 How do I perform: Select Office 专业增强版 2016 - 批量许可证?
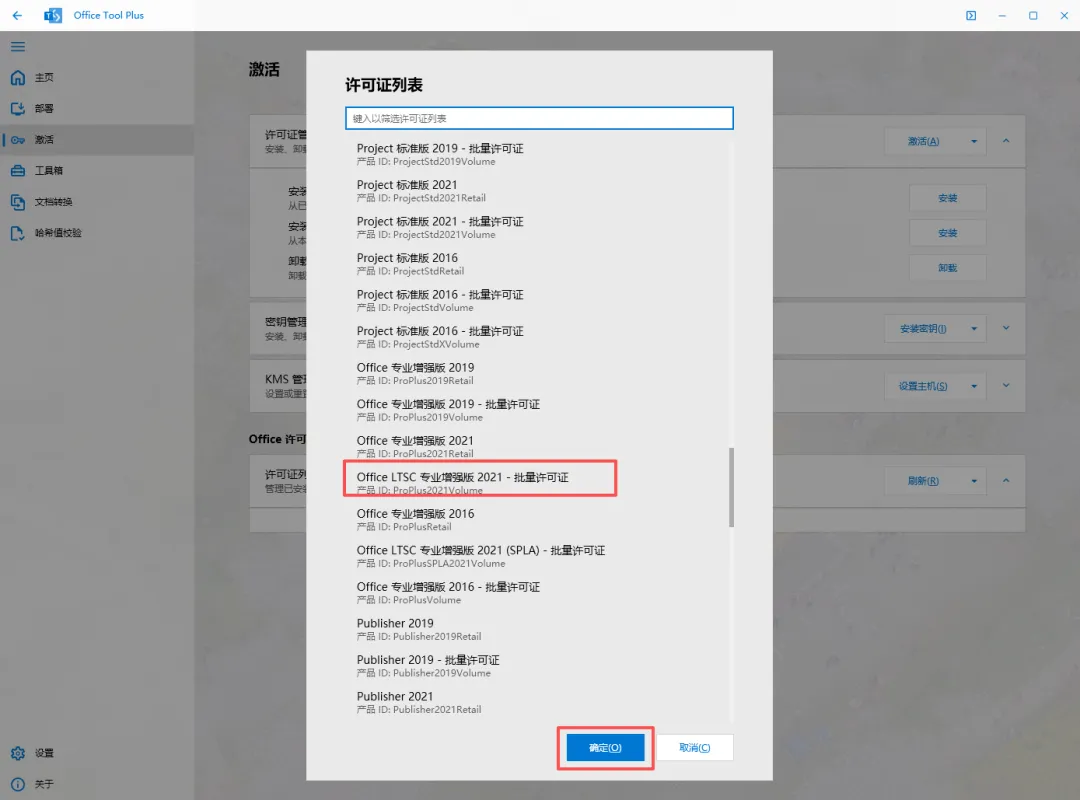(539, 593)
